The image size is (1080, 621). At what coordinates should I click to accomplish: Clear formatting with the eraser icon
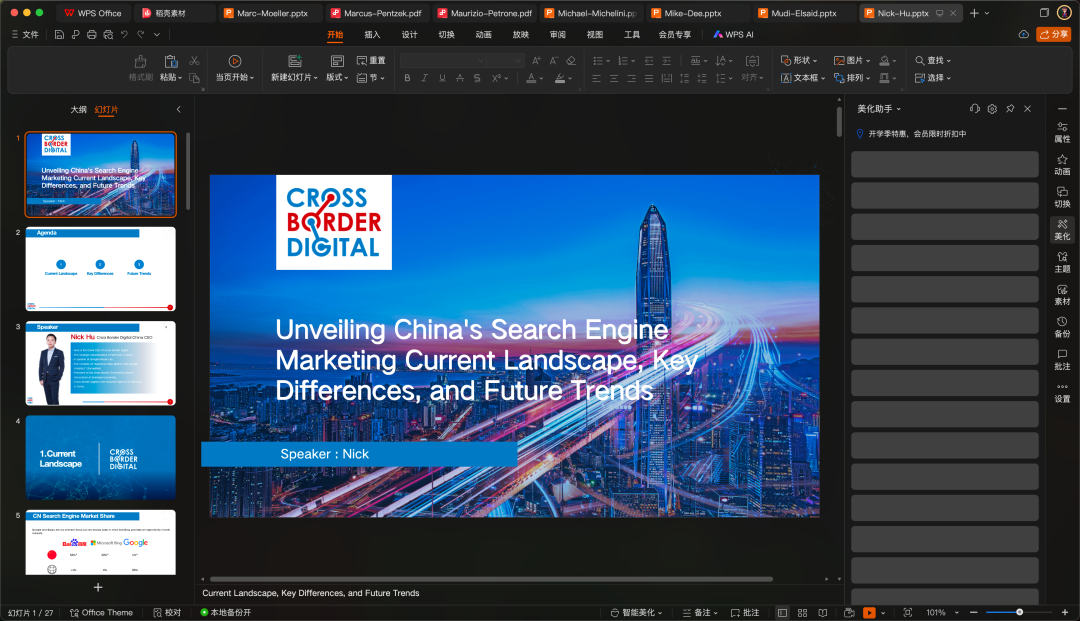[x=571, y=61]
